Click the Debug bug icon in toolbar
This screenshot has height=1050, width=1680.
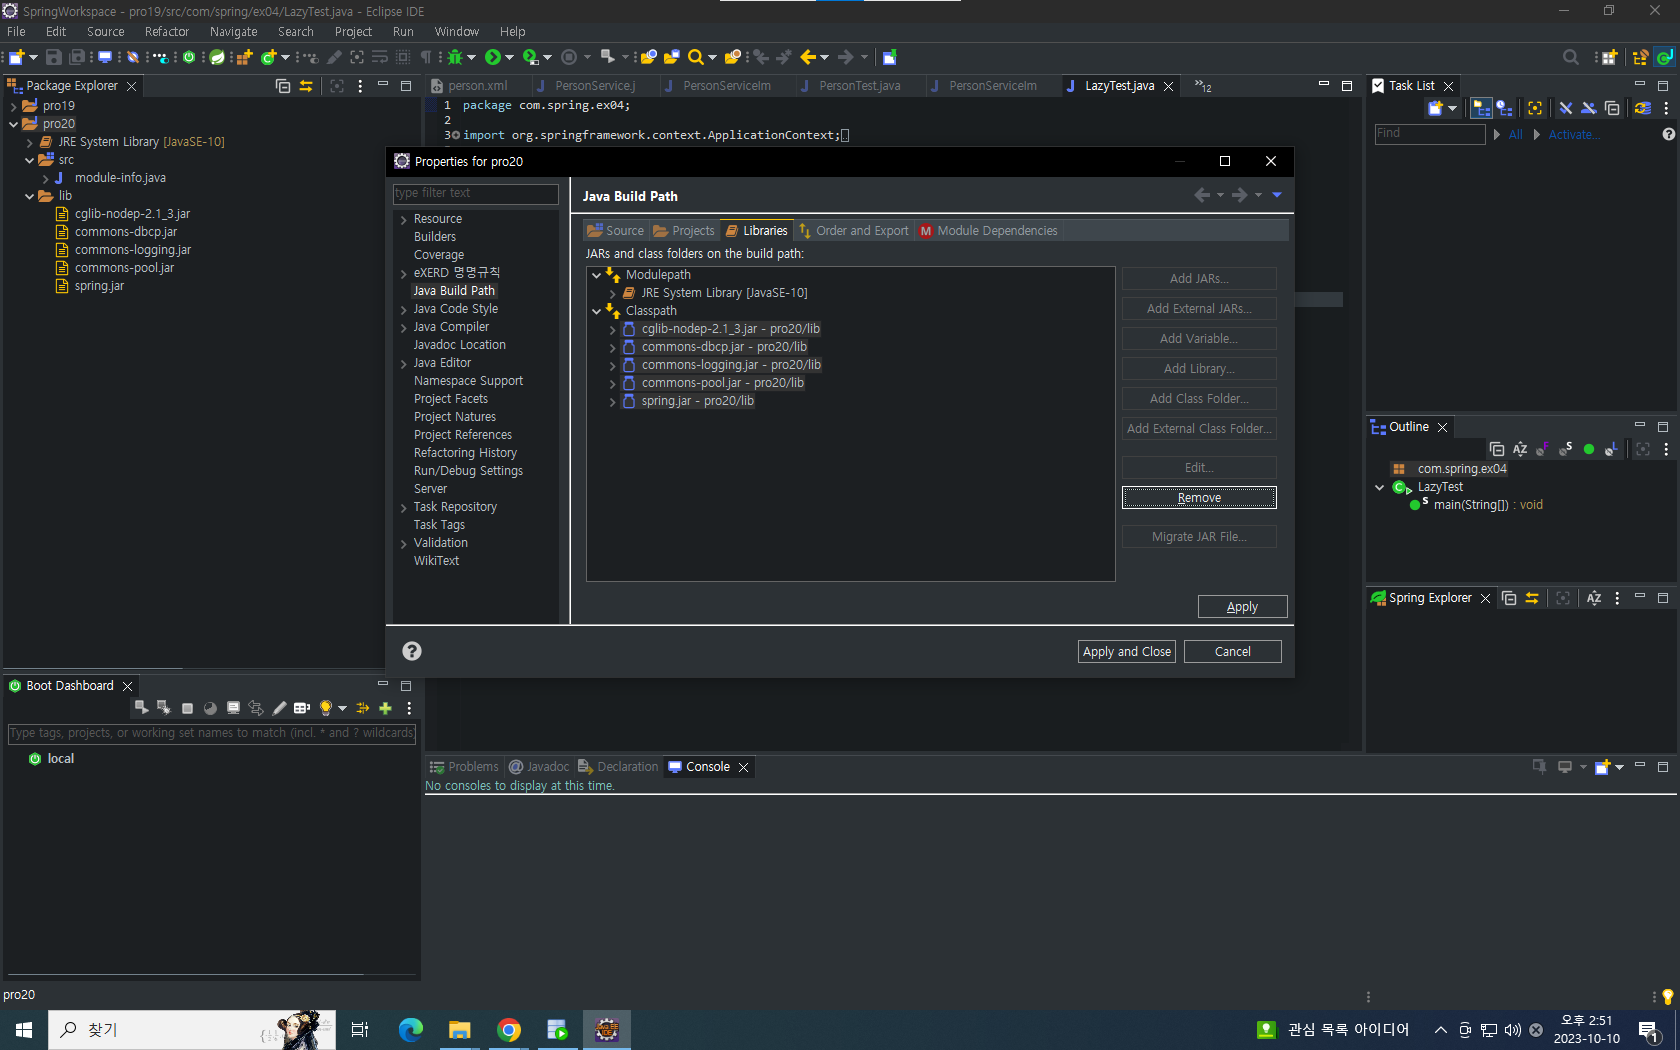click(x=456, y=57)
